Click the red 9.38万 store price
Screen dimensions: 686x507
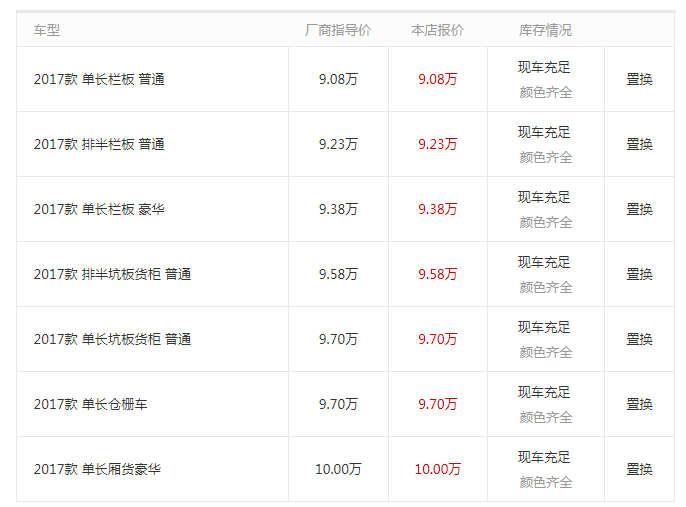(438, 209)
